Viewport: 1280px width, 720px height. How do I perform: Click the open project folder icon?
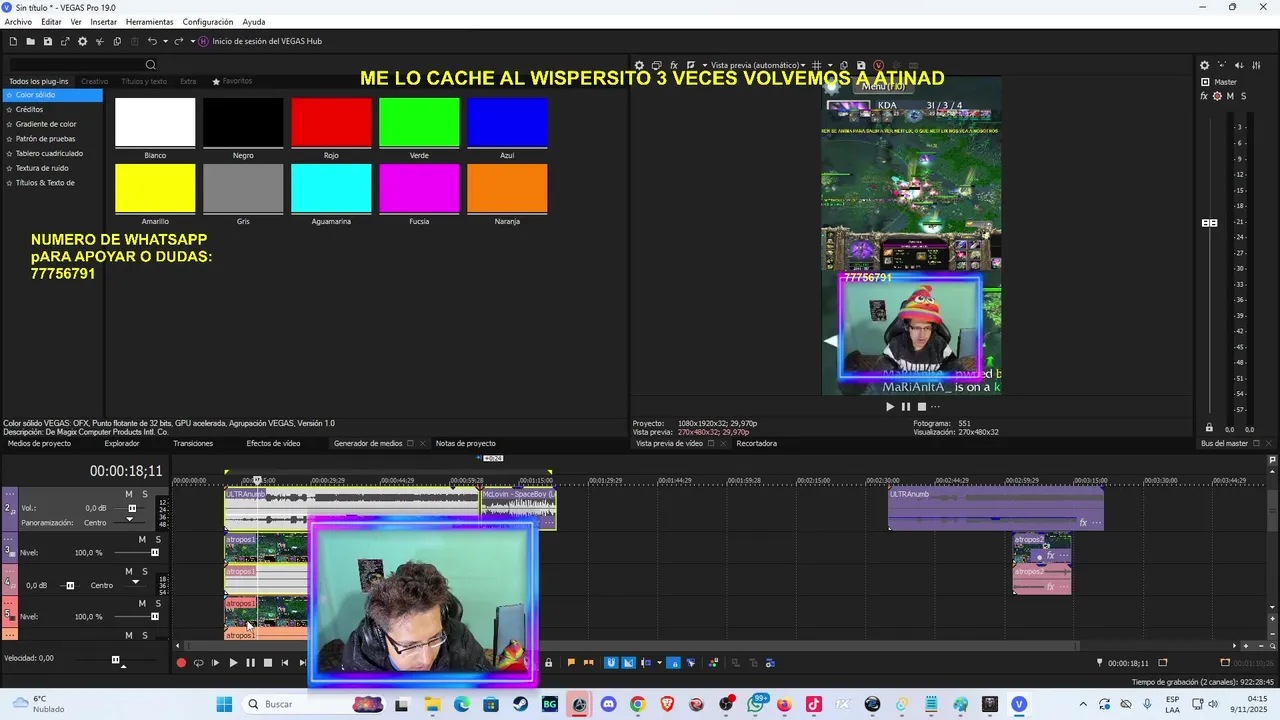click(30, 41)
